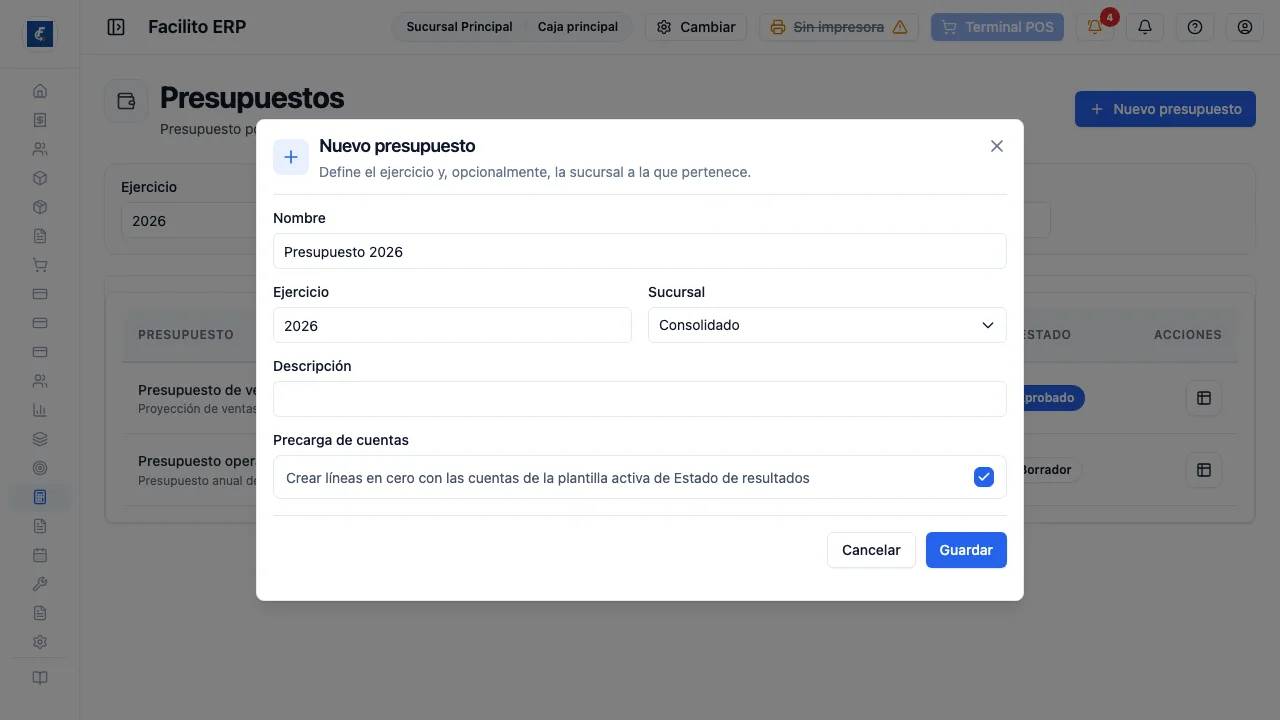1280x720 pixels.
Task: Click the Terminal POS button
Action: tap(997, 27)
